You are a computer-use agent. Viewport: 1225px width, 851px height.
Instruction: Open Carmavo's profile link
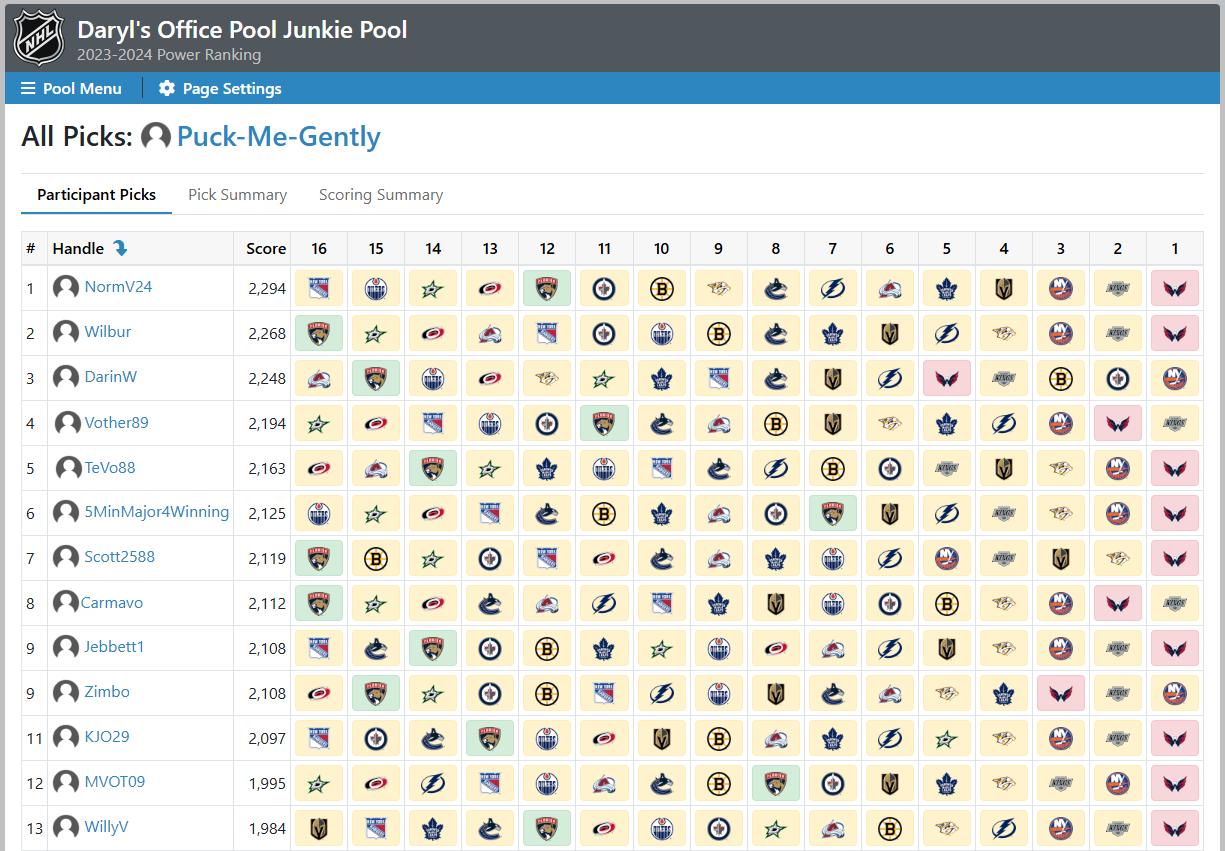(112, 603)
